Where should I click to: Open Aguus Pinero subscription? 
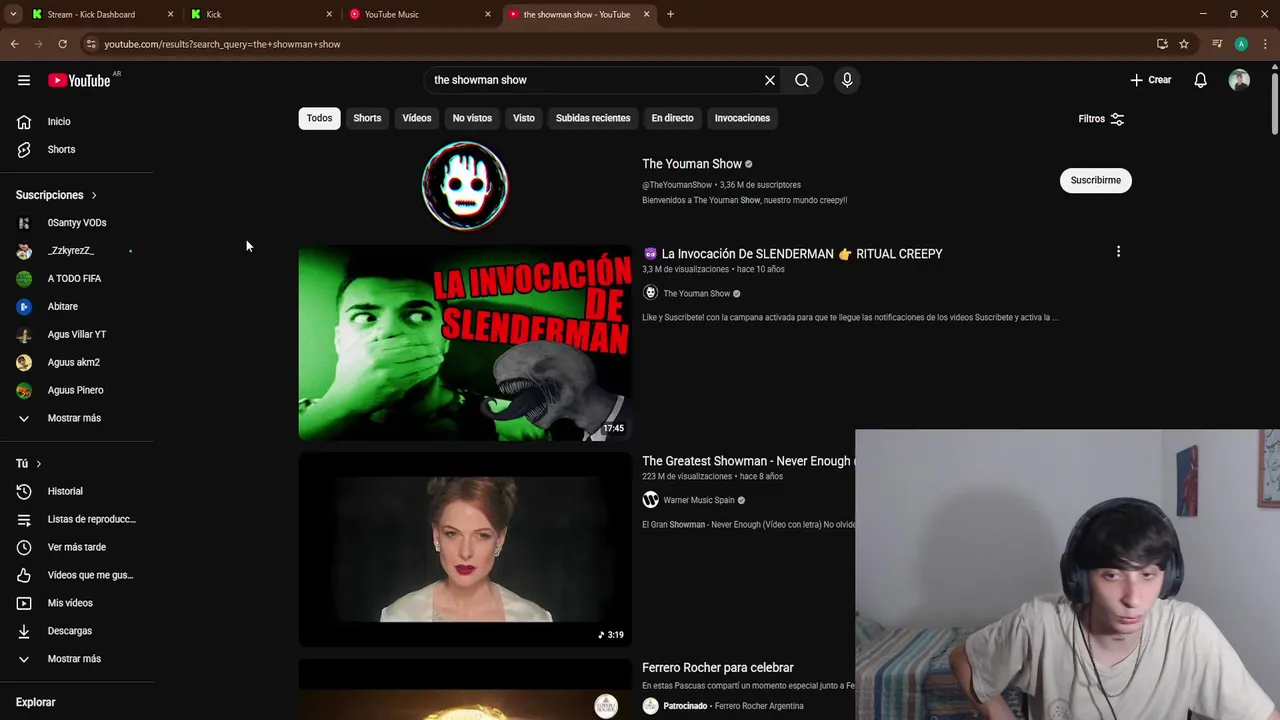pos(77,390)
